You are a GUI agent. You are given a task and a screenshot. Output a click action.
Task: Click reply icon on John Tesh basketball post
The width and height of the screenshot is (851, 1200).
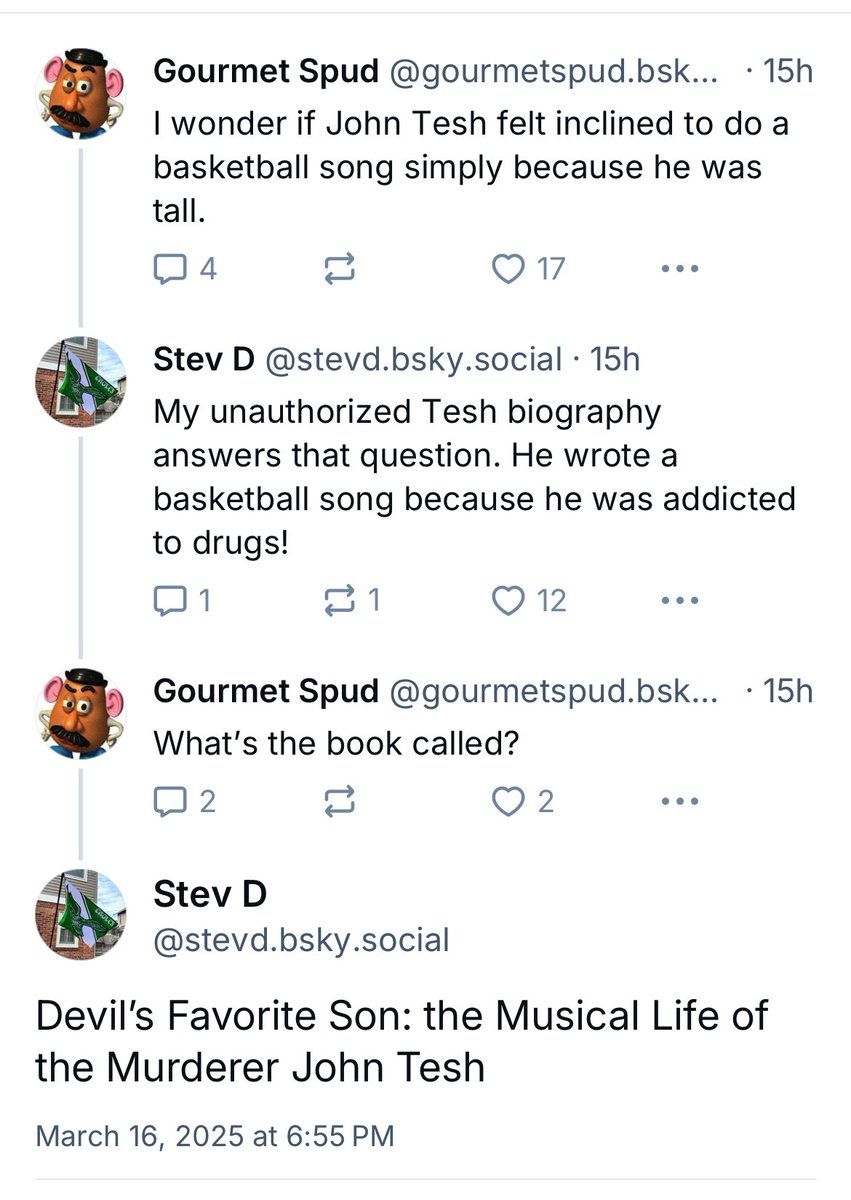pyautogui.click(x=168, y=268)
